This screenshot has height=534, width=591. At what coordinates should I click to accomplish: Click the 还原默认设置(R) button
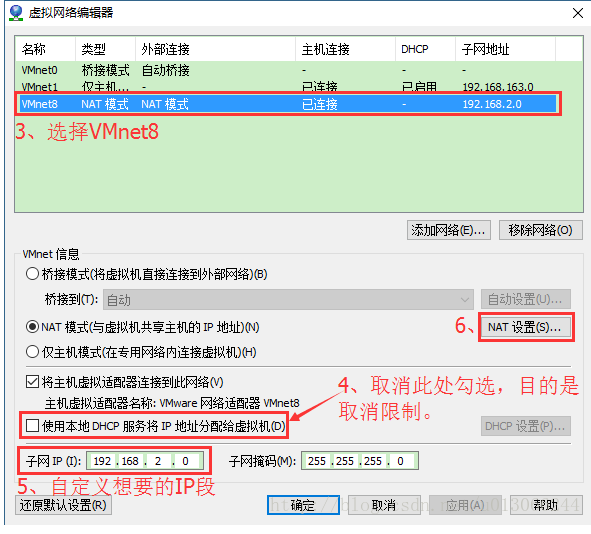tap(63, 505)
